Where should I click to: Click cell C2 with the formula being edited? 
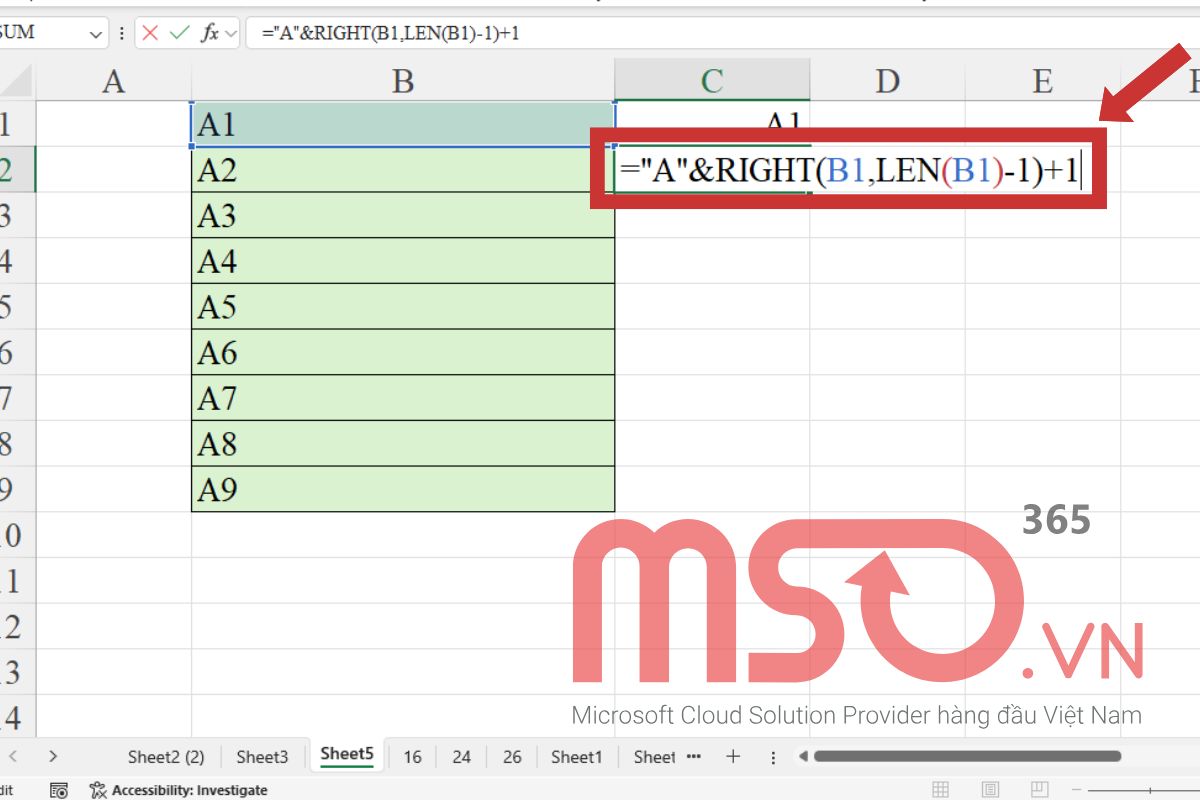849,170
